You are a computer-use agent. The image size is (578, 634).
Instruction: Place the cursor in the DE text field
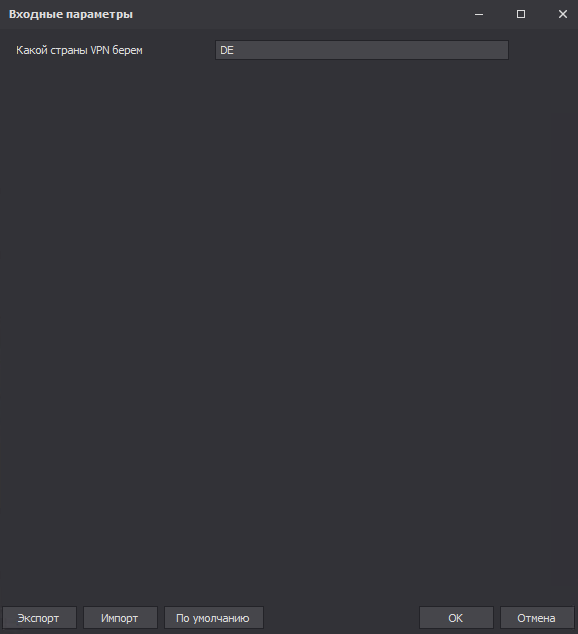[x=362, y=50]
